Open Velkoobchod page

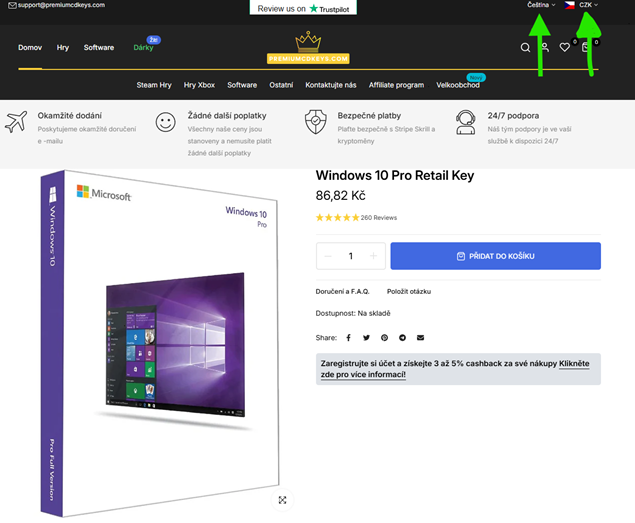(458, 85)
